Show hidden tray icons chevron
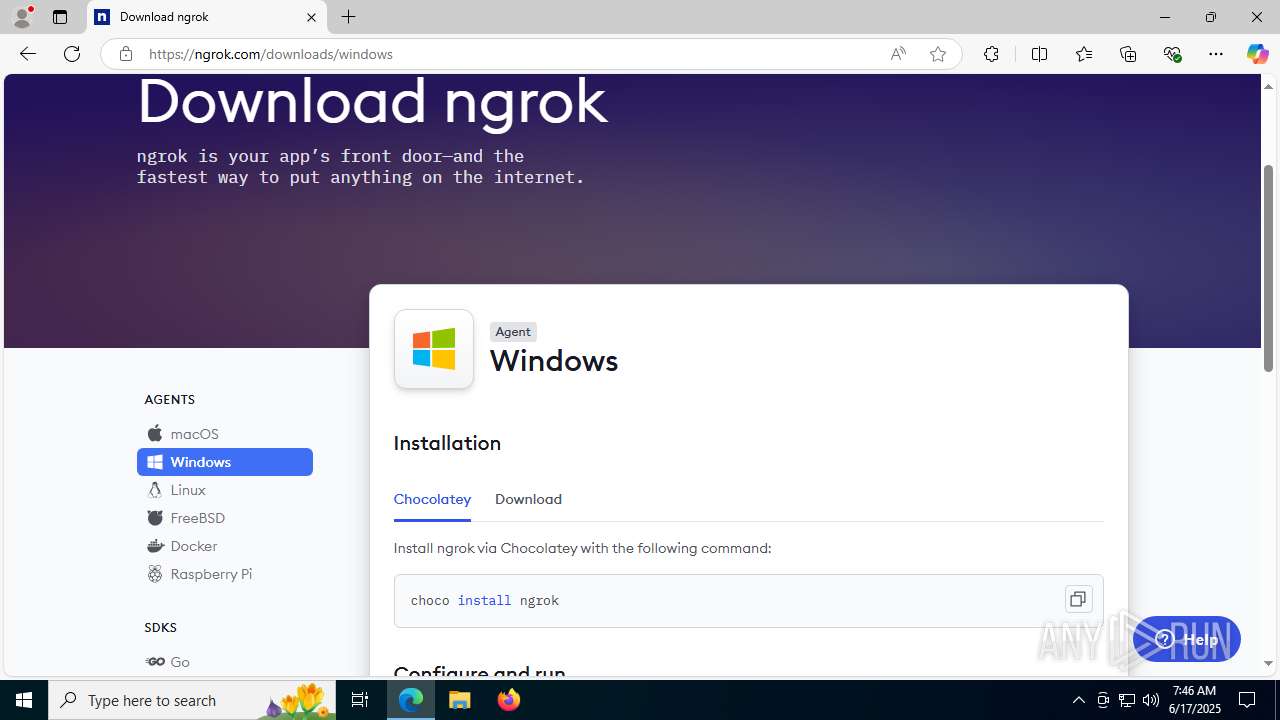This screenshot has height=720, width=1280. point(1078,700)
